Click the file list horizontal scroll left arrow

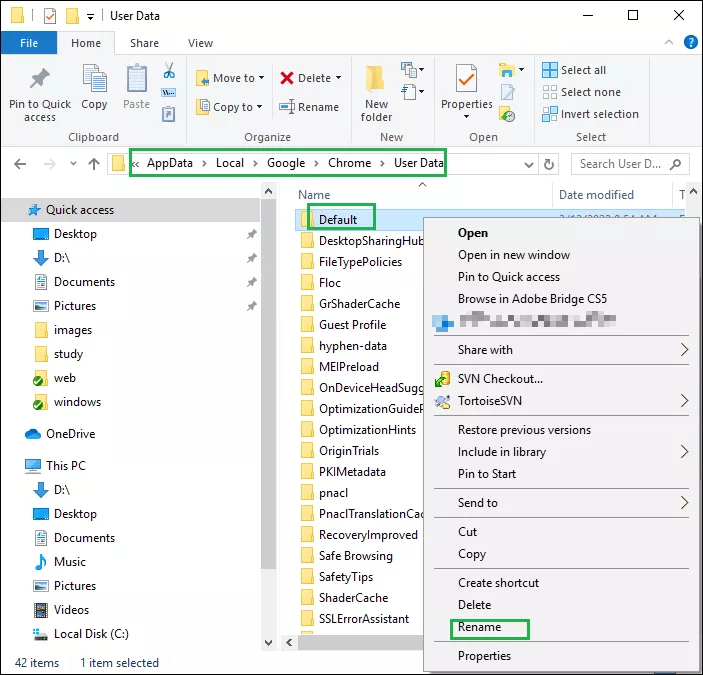coord(289,643)
